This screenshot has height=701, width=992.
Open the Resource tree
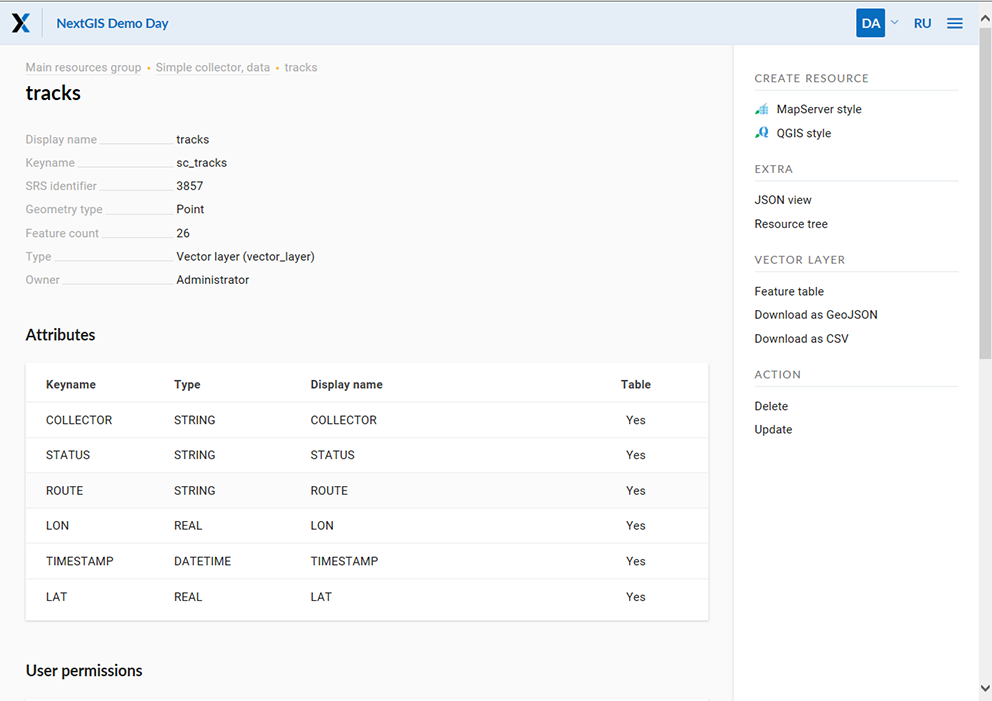791,223
